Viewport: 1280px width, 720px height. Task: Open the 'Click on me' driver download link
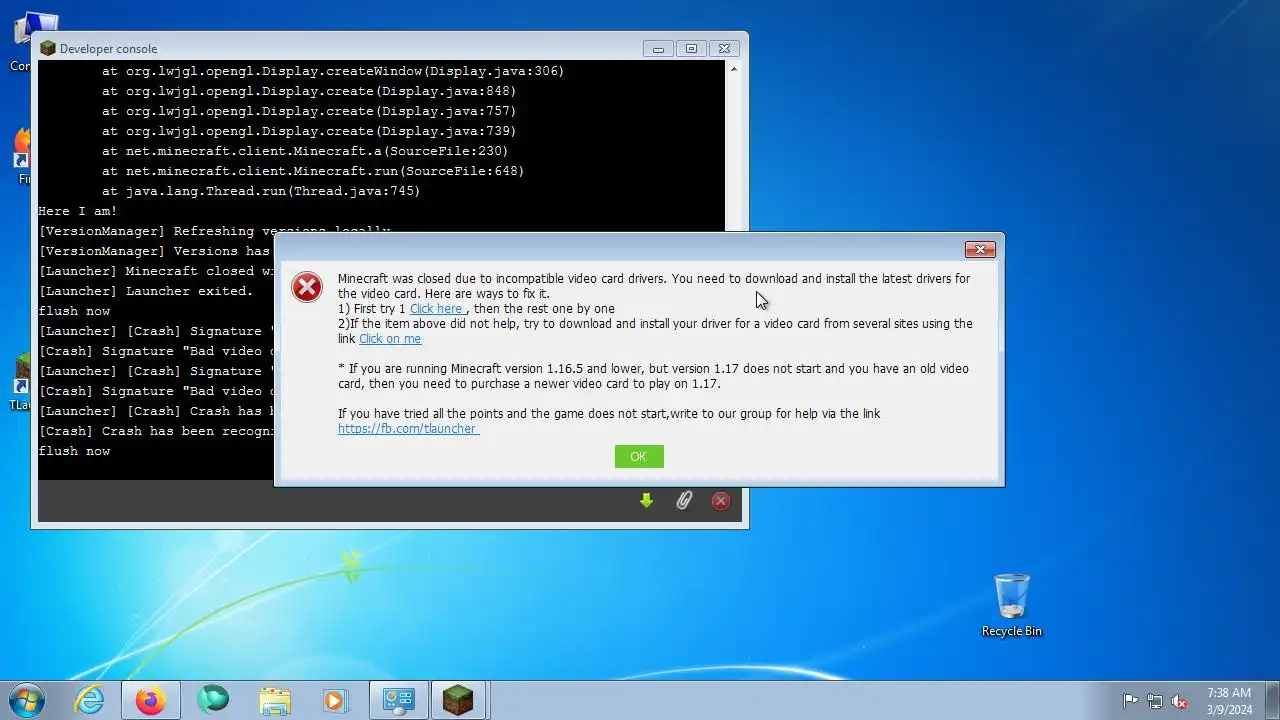click(390, 339)
